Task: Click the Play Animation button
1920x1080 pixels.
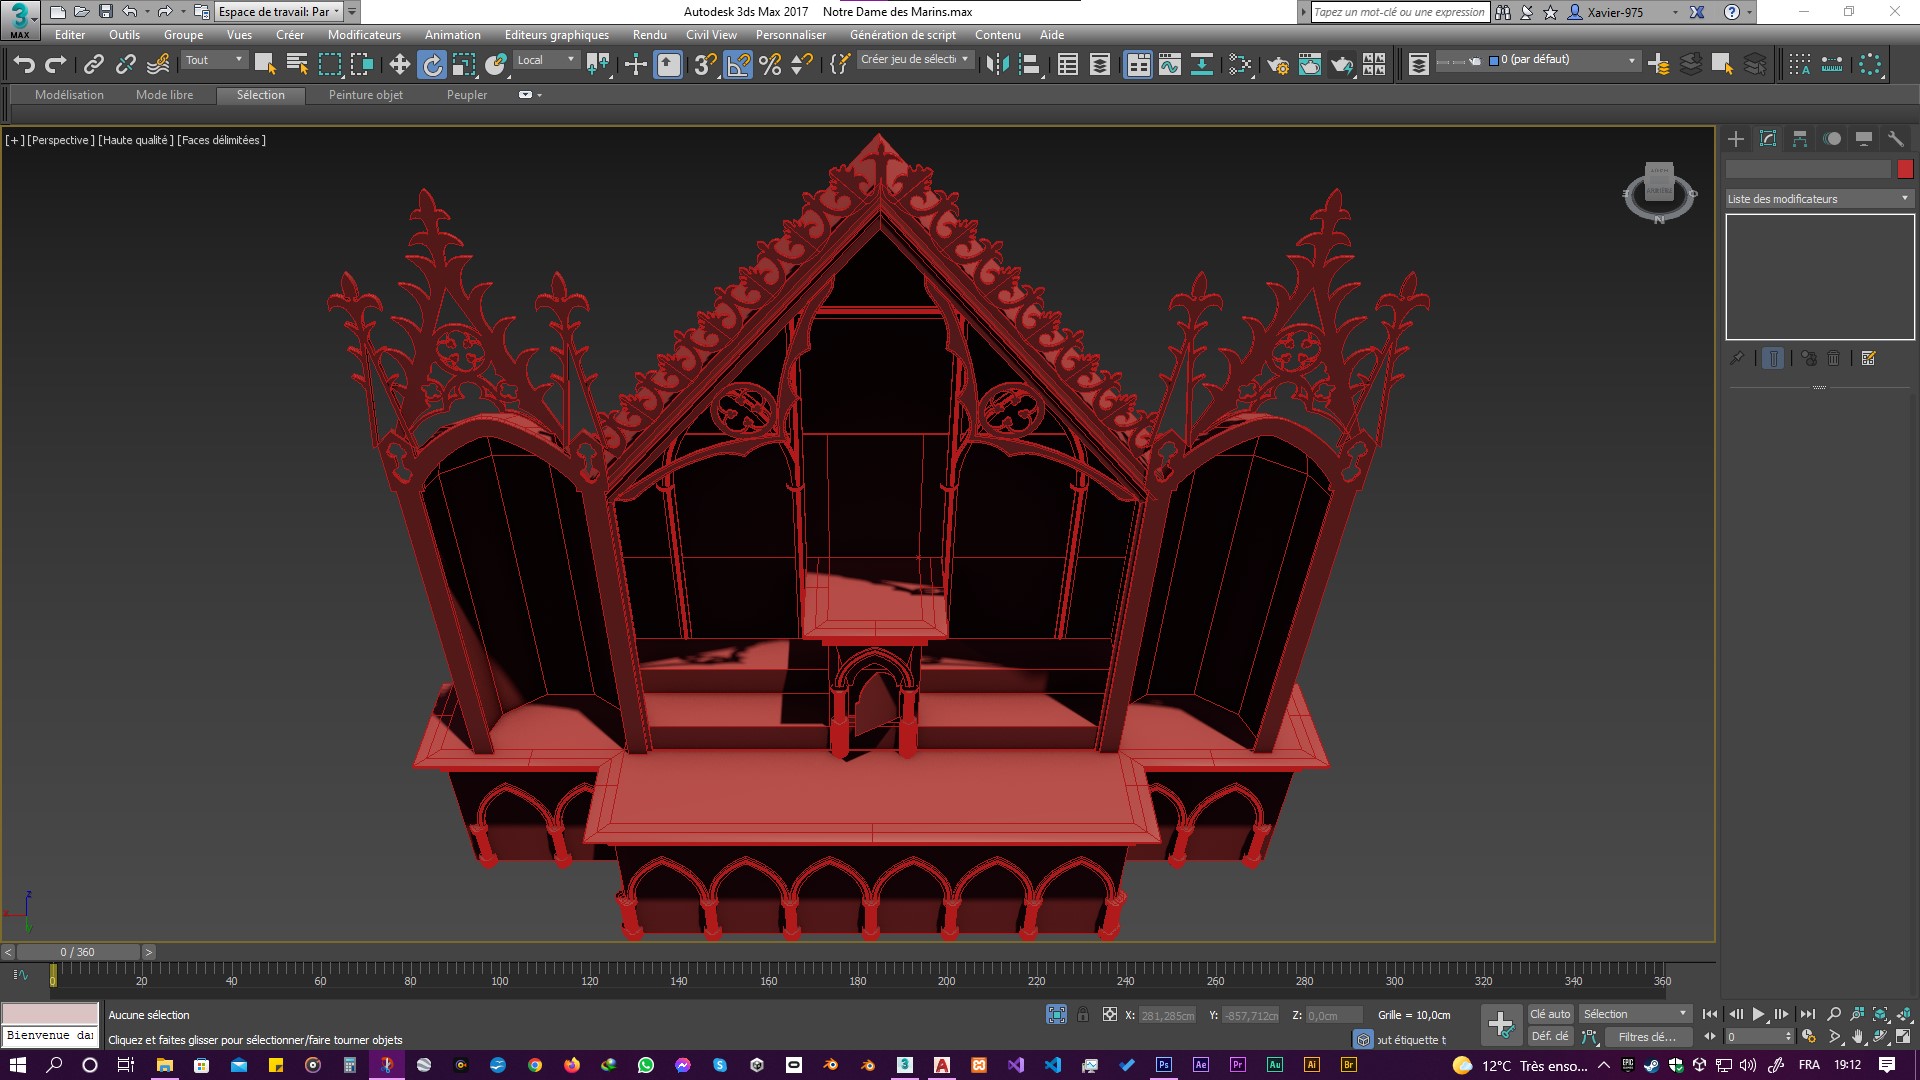Action: tap(1759, 1014)
